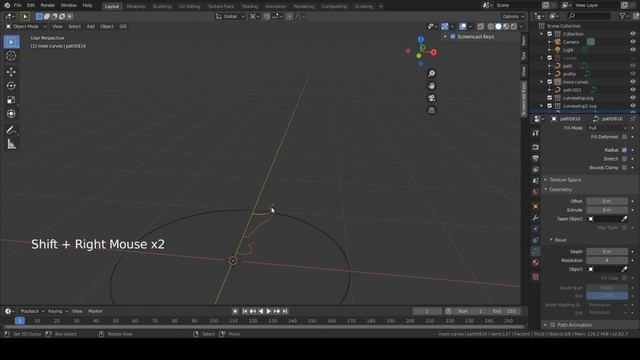
Task: Jump to the end frame
Action: [285, 311]
